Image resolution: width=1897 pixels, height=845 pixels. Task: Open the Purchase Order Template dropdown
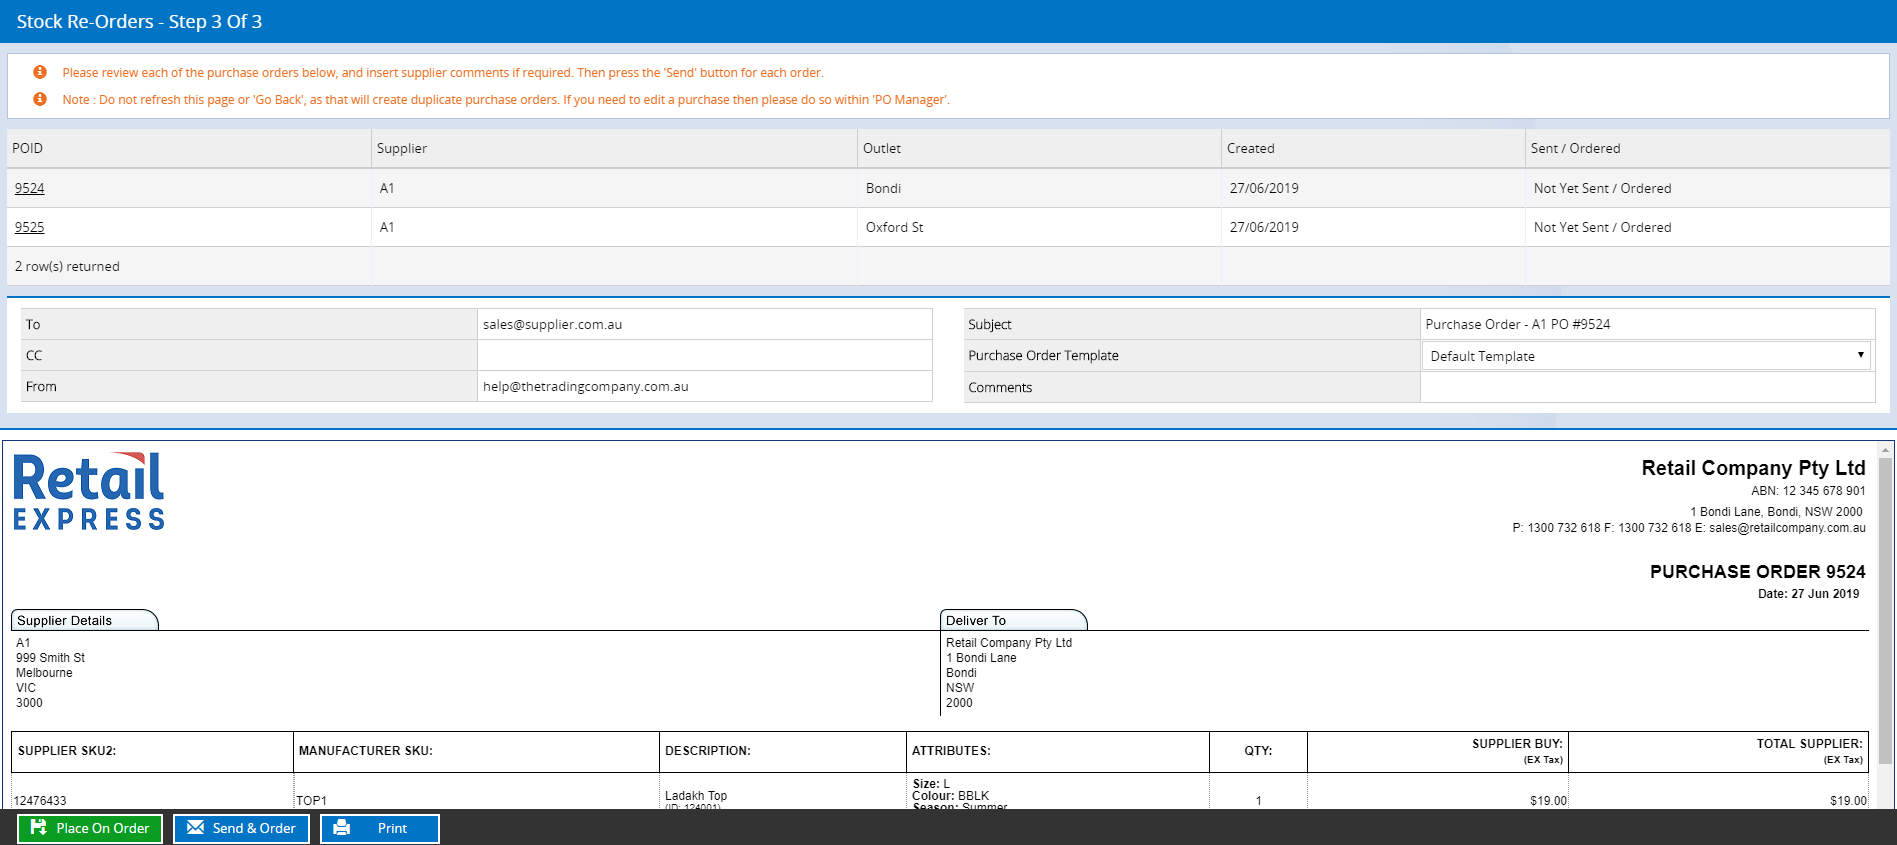1646,356
